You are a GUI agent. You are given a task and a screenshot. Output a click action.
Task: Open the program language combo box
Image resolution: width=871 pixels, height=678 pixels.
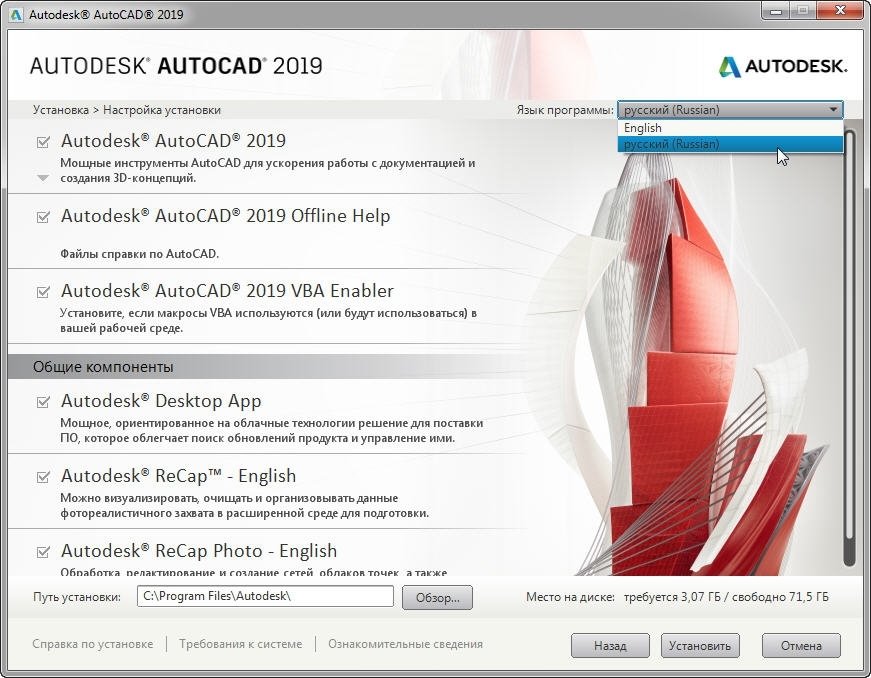pos(730,110)
